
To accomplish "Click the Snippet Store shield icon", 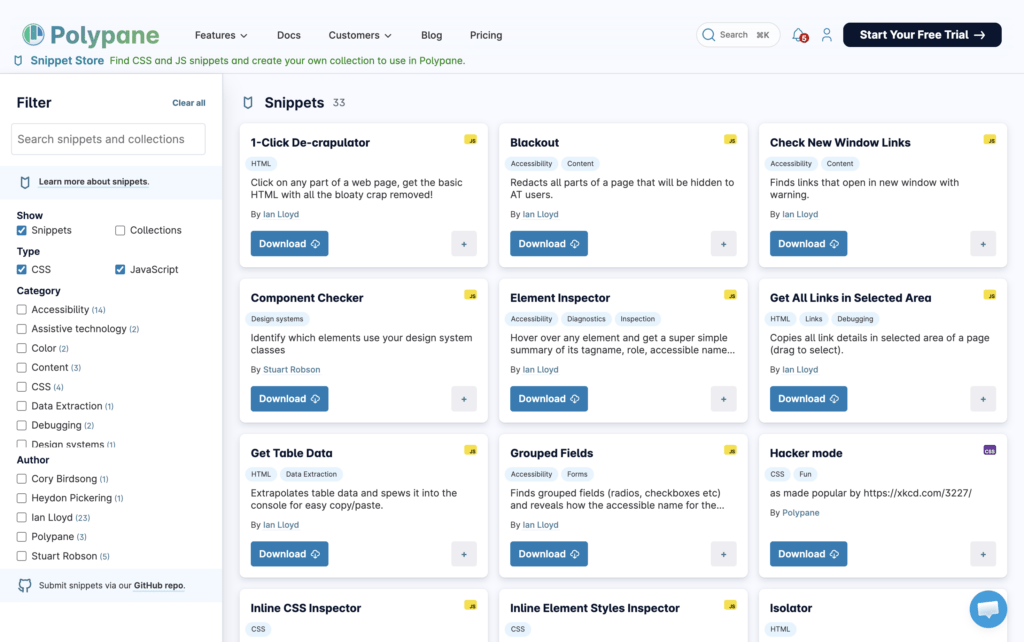I will (18, 61).
